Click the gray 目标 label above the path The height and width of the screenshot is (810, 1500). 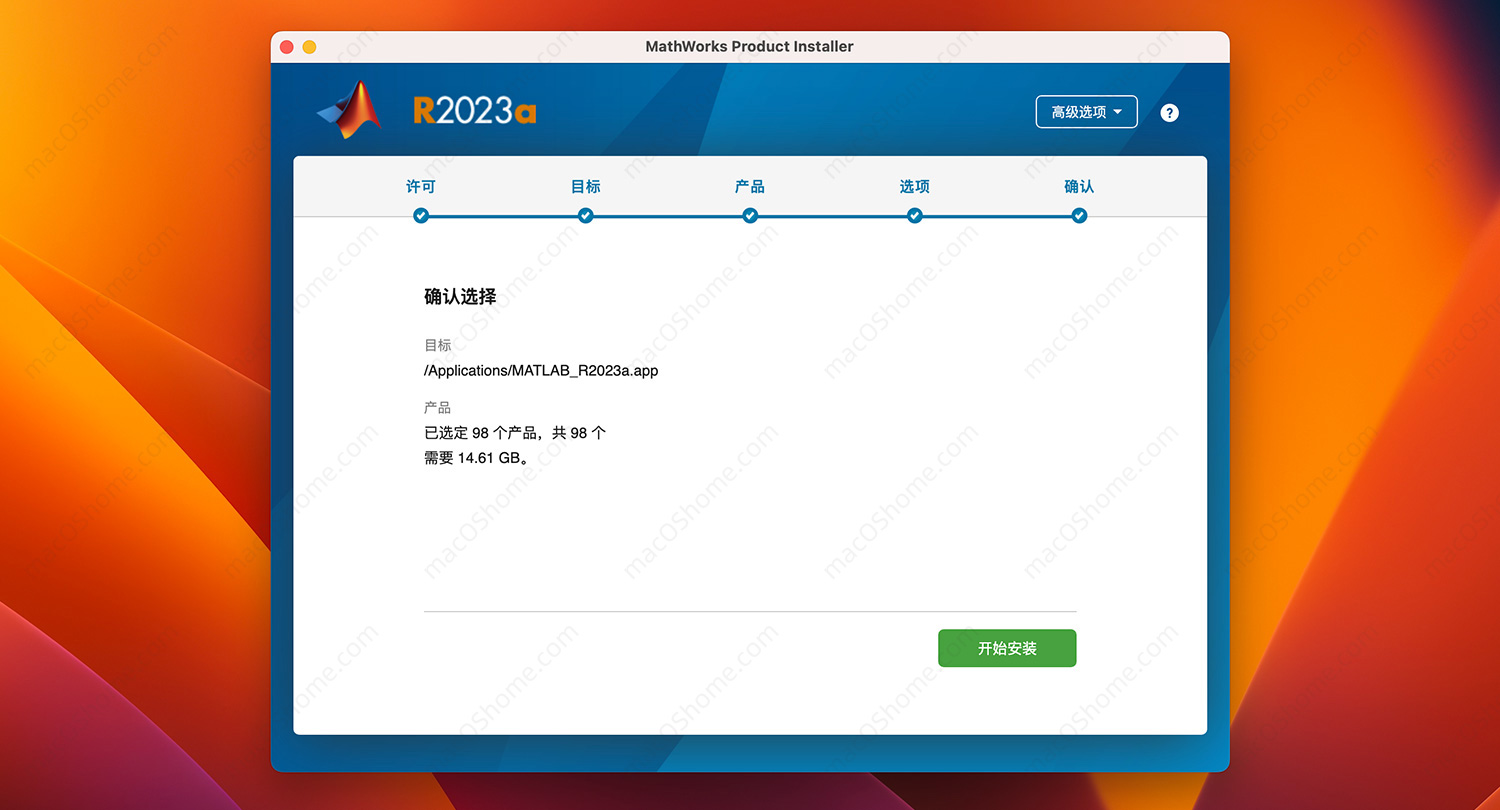pos(437,345)
